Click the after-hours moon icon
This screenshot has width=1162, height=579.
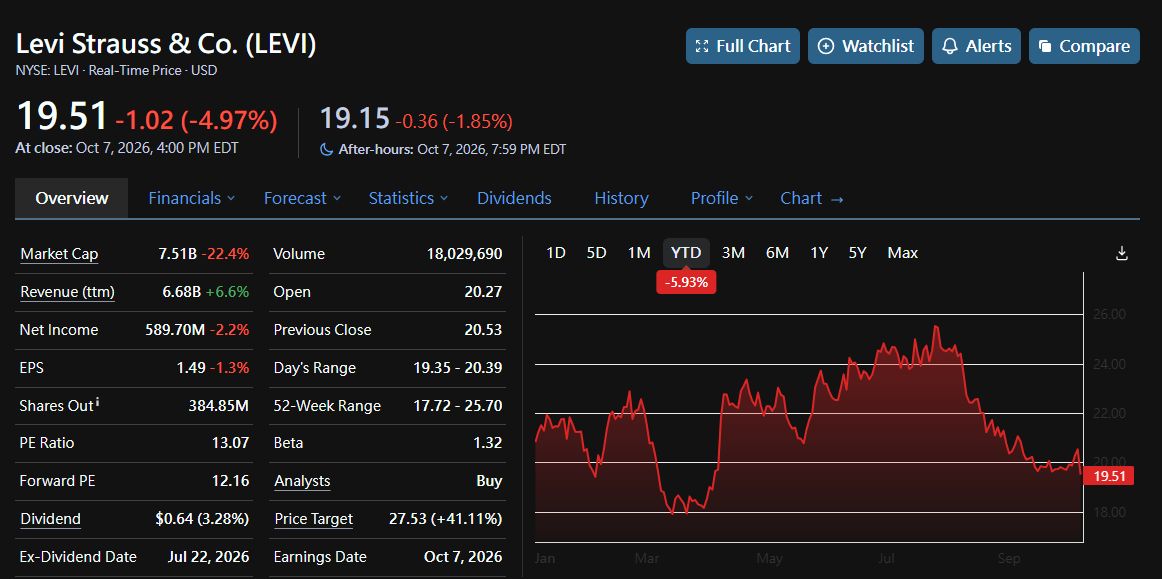point(326,150)
